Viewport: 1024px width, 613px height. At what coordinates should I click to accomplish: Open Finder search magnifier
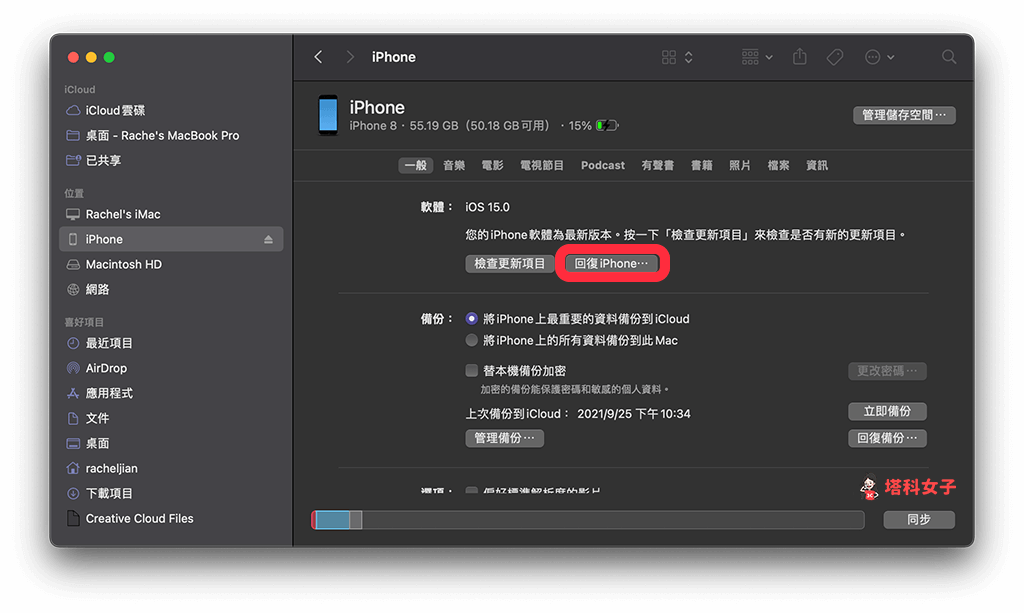pyautogui.click(x=949, y=57)
